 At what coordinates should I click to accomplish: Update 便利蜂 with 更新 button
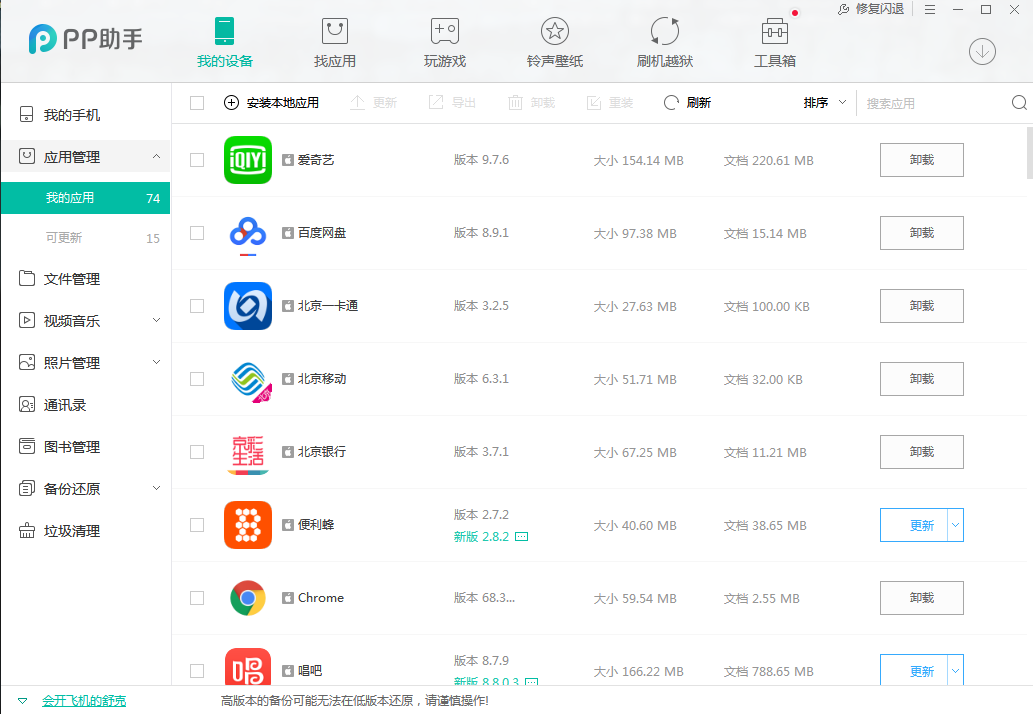click(x=914, y=525)
